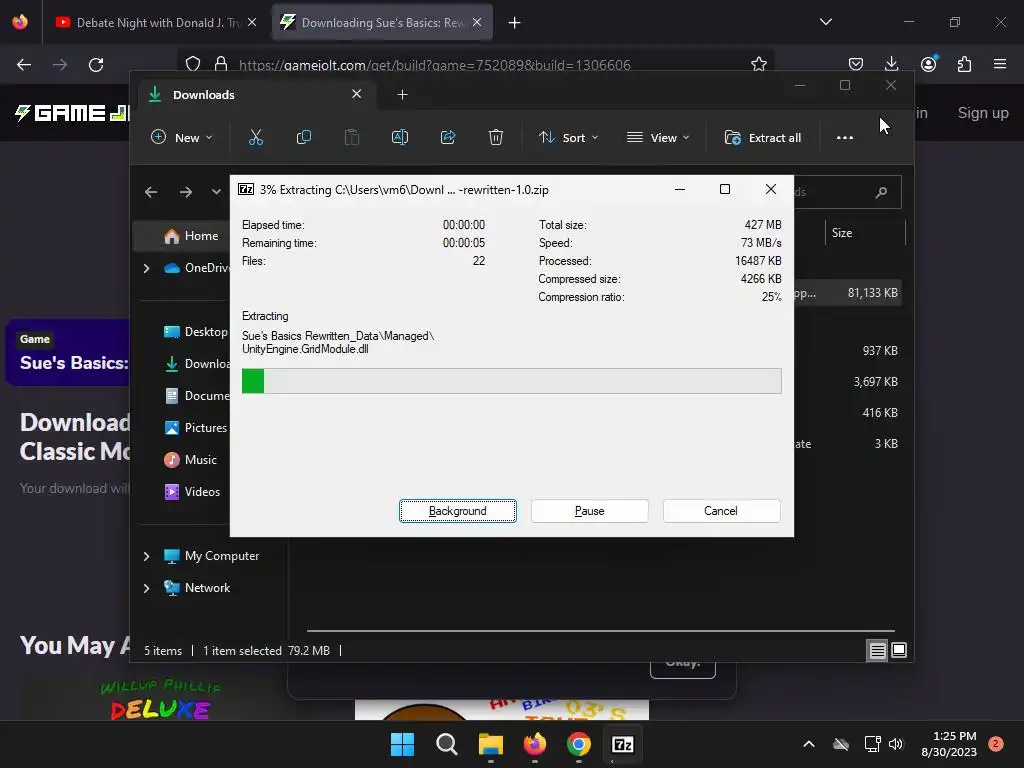Screen dimensions: 1024x768
Task: Maximize the 7-Zip extracting dialog
Action: pyautogui.click(x=725, y=189)
